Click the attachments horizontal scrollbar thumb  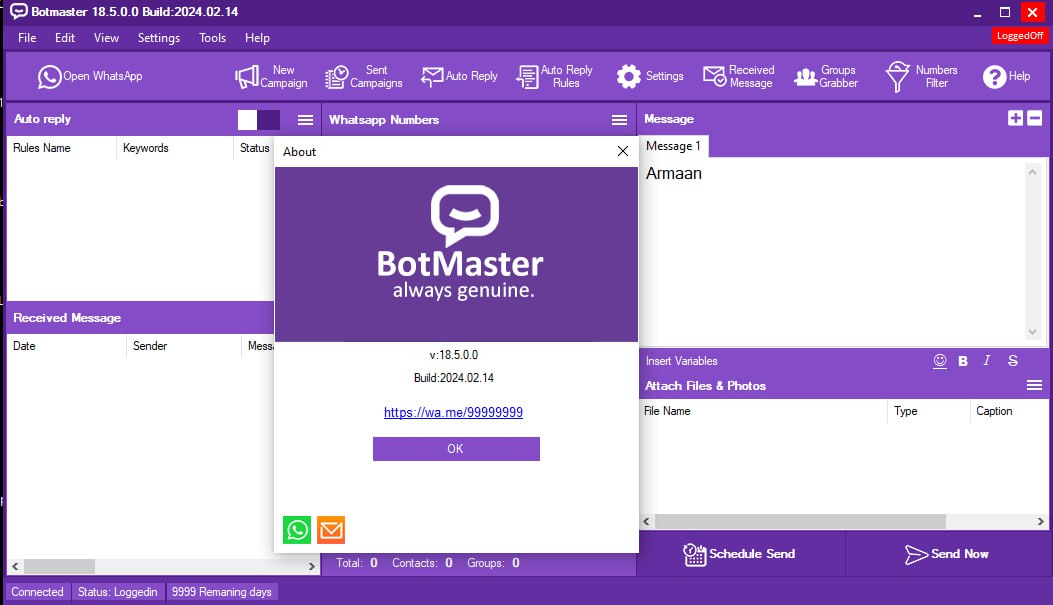click(x=800, y=521)
